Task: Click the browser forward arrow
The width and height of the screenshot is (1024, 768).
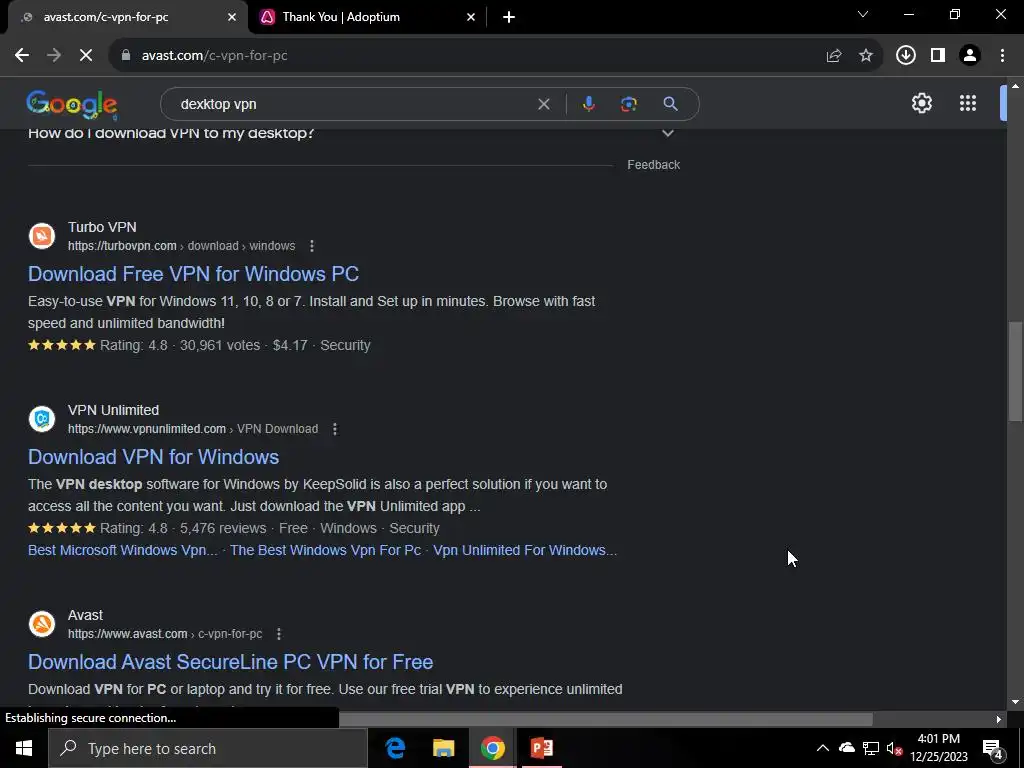Action: 54,56
